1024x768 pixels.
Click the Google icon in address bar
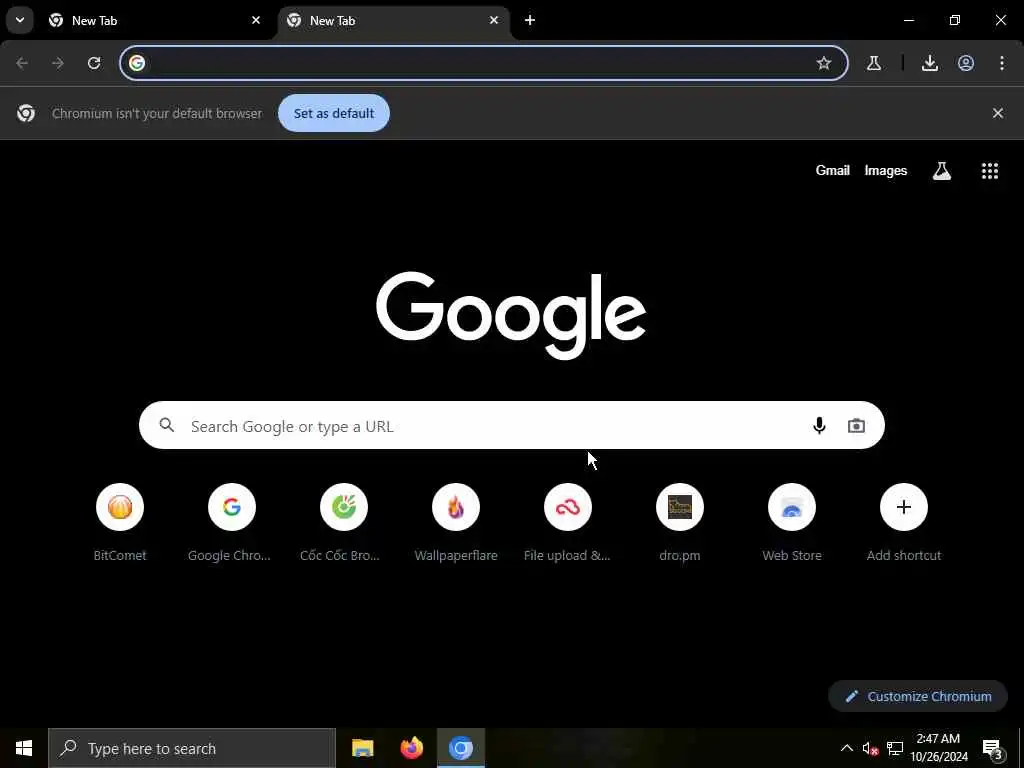pos(136,63)
